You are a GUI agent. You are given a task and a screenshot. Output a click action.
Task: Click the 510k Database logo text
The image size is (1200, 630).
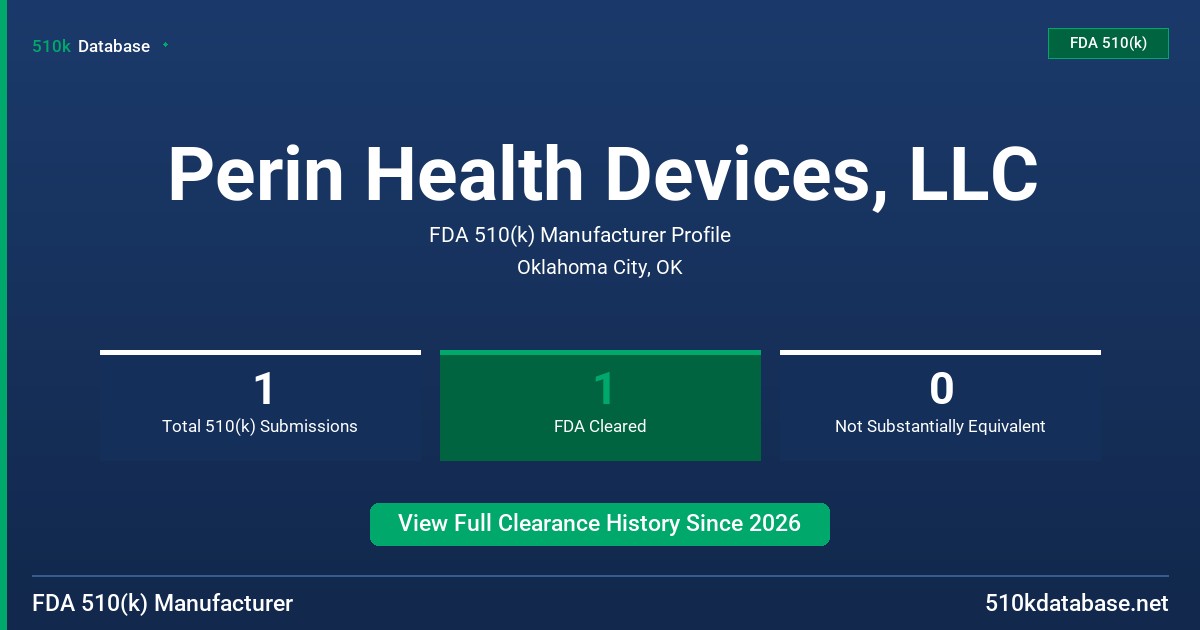(x=91, y=46)
